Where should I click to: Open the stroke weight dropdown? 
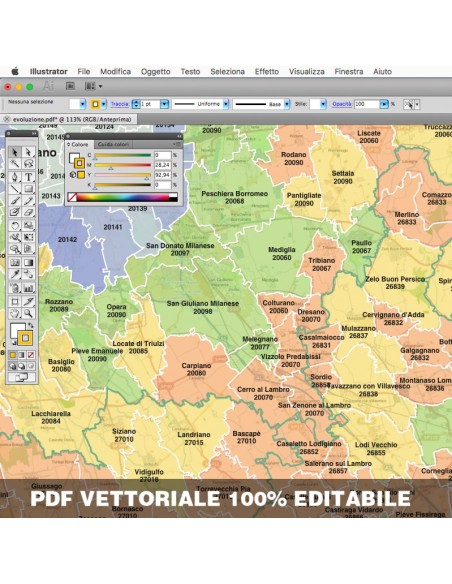point(164,104)
